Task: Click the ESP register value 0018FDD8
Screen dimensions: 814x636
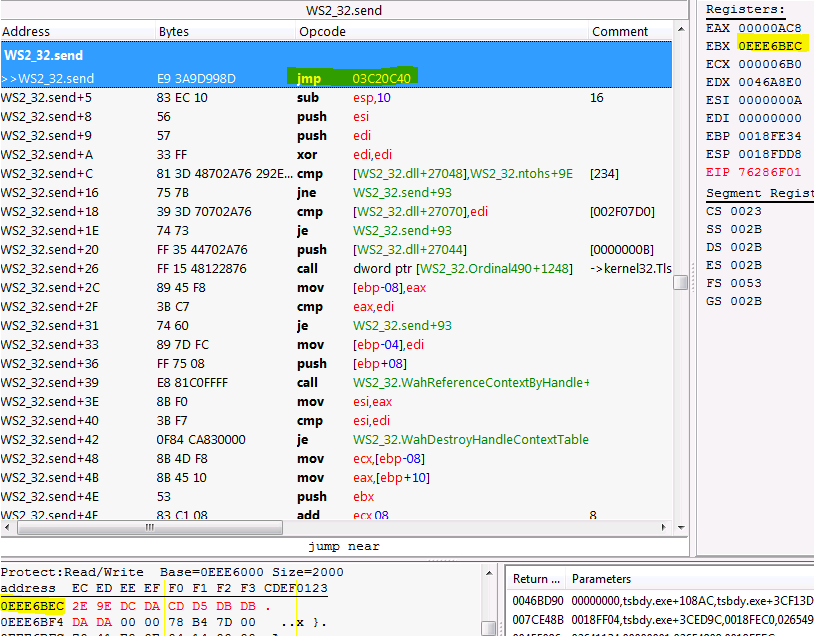Action: 770,155
